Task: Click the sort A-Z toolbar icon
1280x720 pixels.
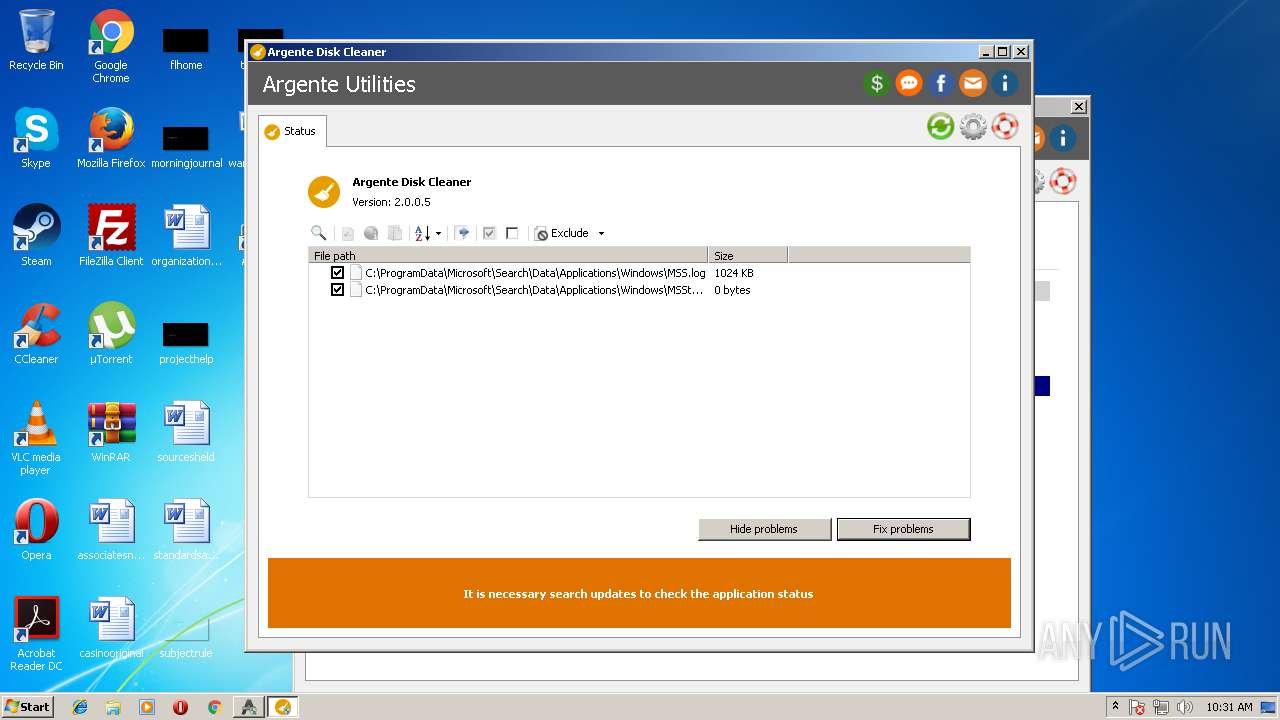Action: pos(423,233)
